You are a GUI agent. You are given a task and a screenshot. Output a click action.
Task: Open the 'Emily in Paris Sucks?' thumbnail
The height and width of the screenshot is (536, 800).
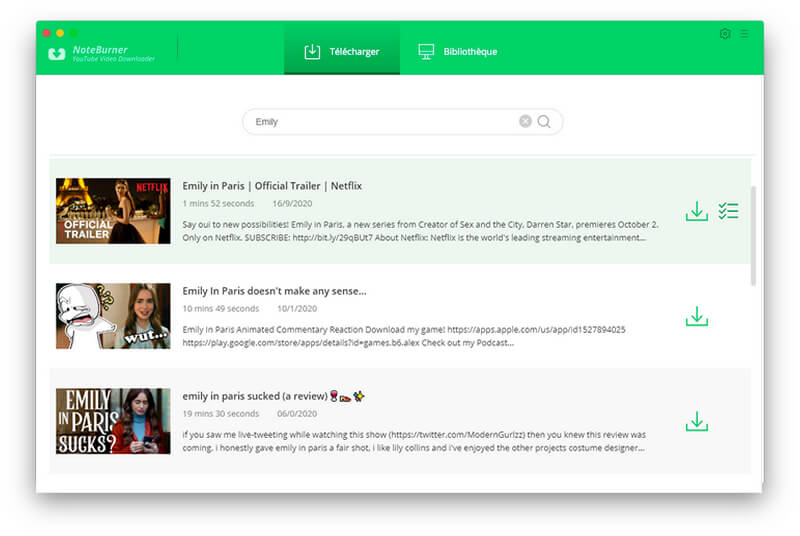(x=113, y=421)
